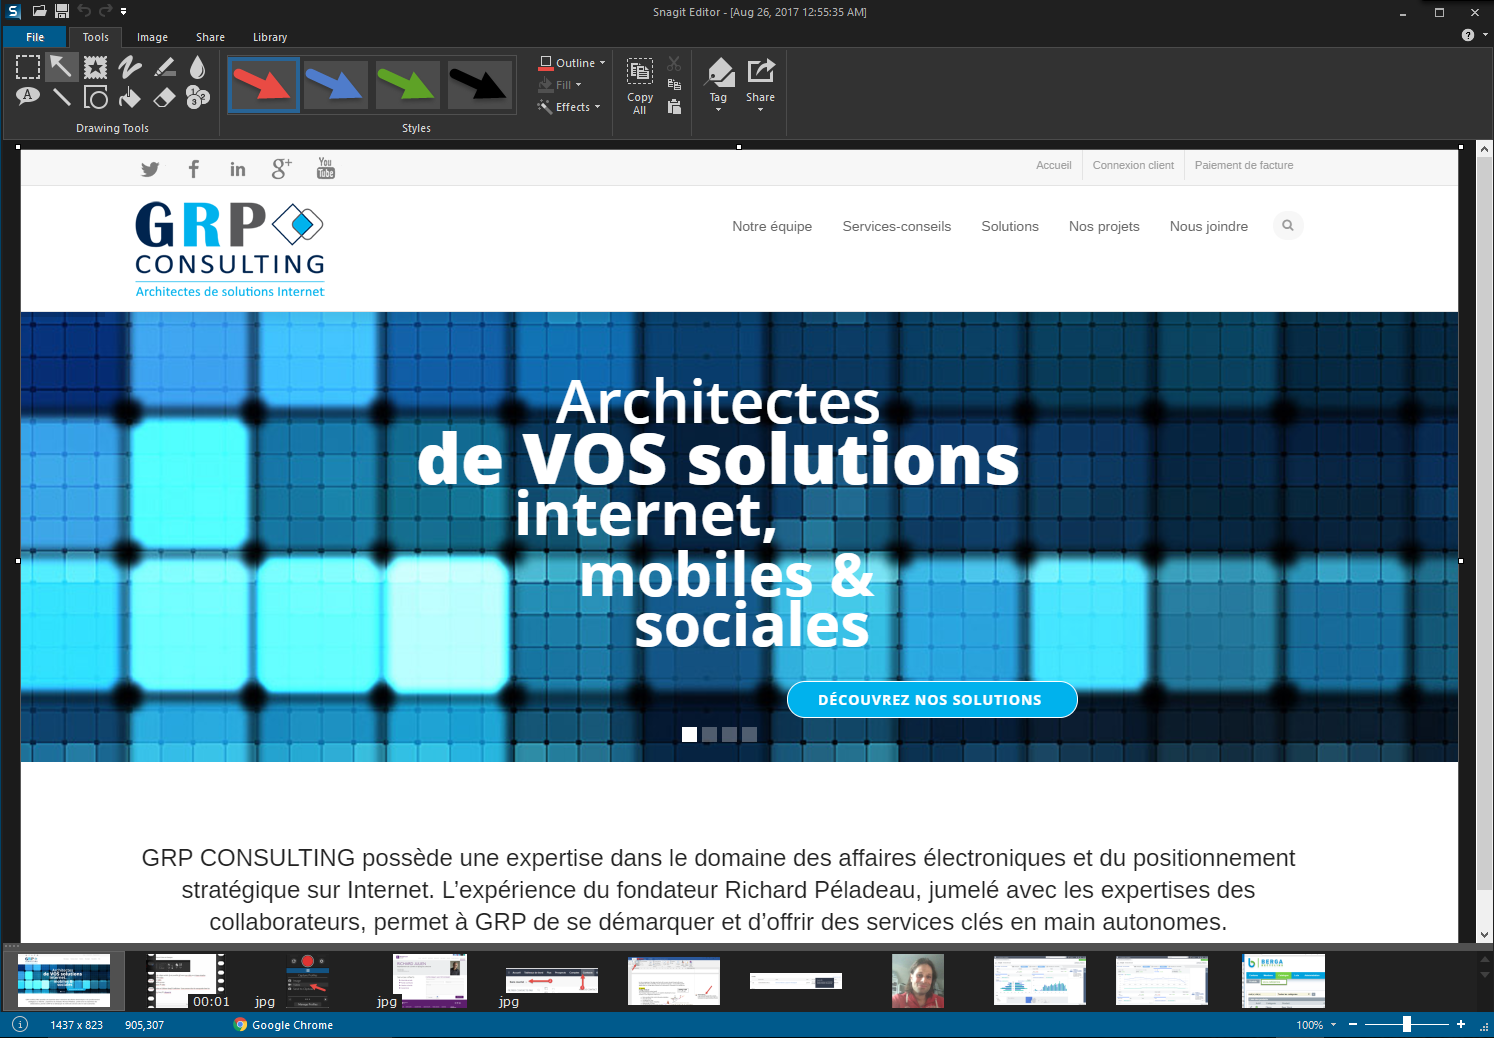The width and height of the screenshot is (1494, 1038).
Task: Open the Help question mark icon
Action: (1468, 35)
